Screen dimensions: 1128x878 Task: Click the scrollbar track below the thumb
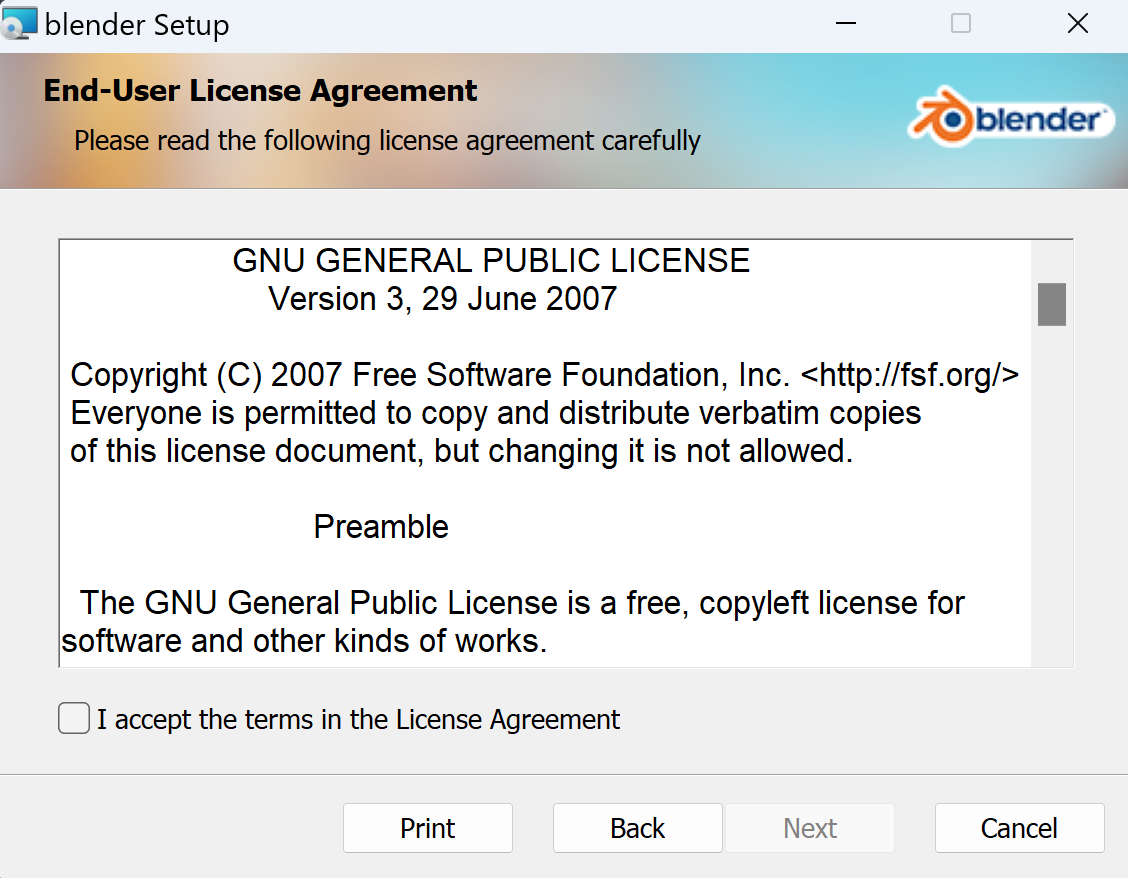(x=1052, y=497)
